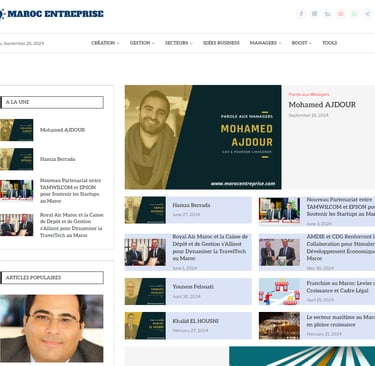
Task: Open the Idées Business menu item
Action: tap(221, 43)
